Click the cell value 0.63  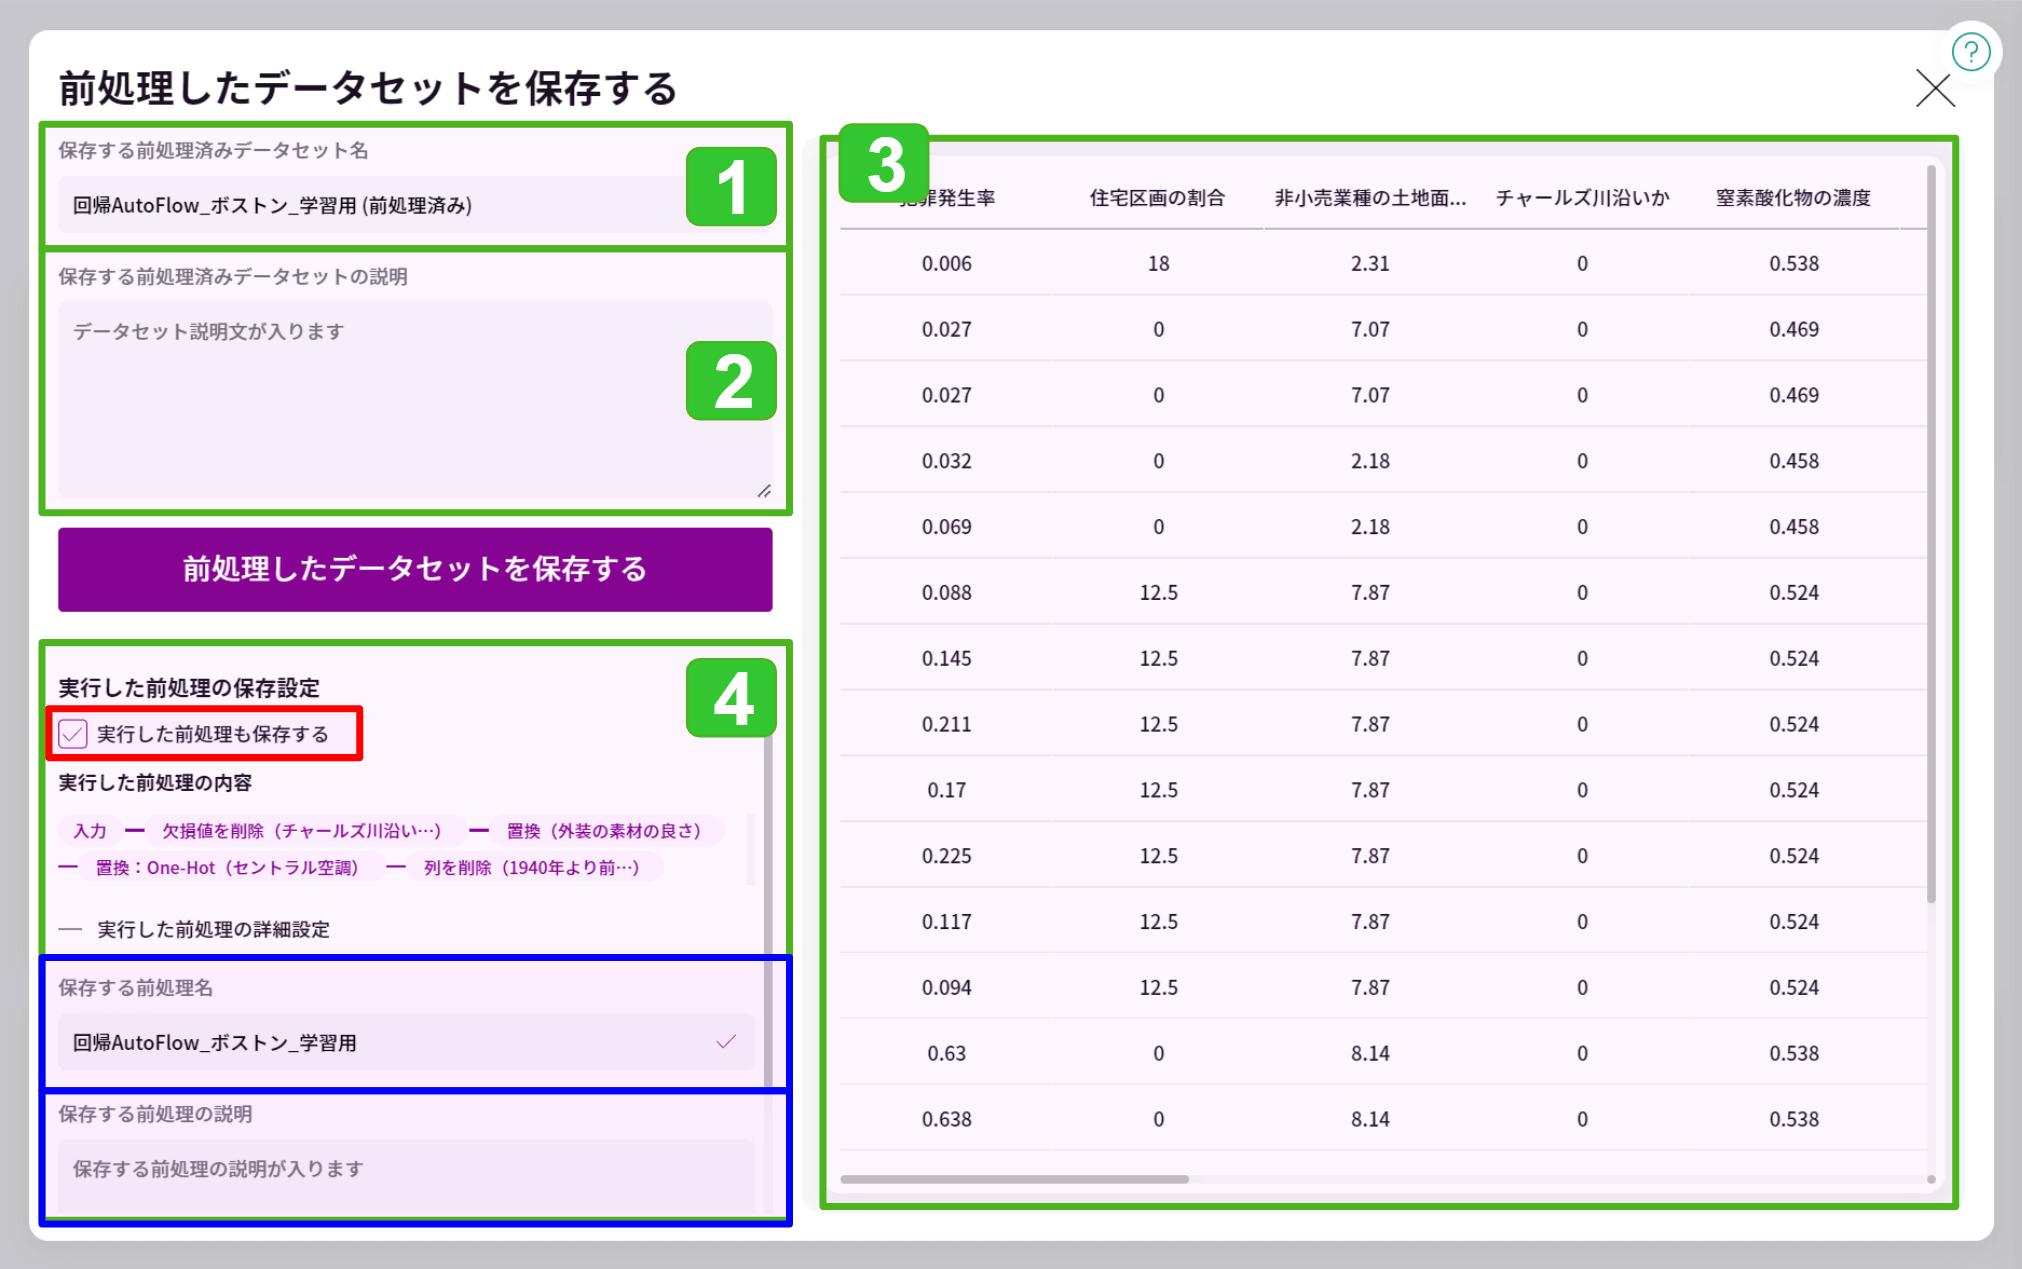tap(946, 1053)
